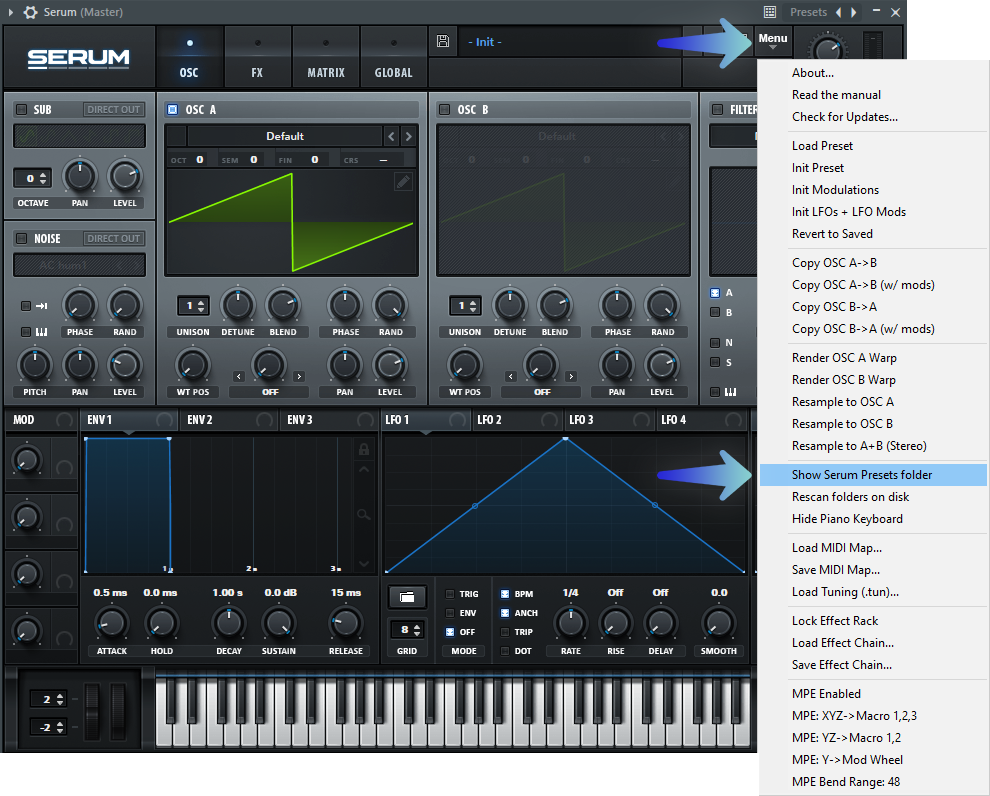Click the envelope lock icon
Image resolution: width=990 pixels, height=796 pixels.
pyautogui.click(x=364, y=449)
